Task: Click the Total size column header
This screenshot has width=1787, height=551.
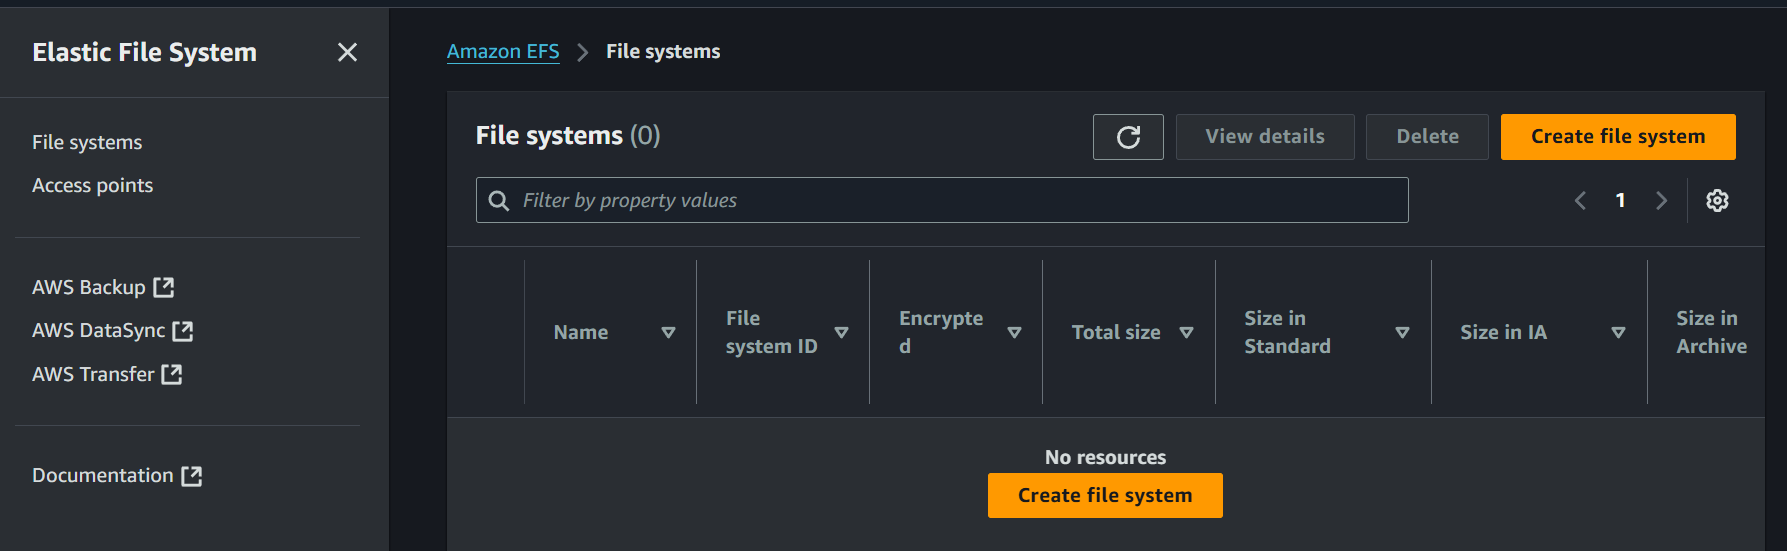Action: pyautogui.click(x=1116, y=332)
